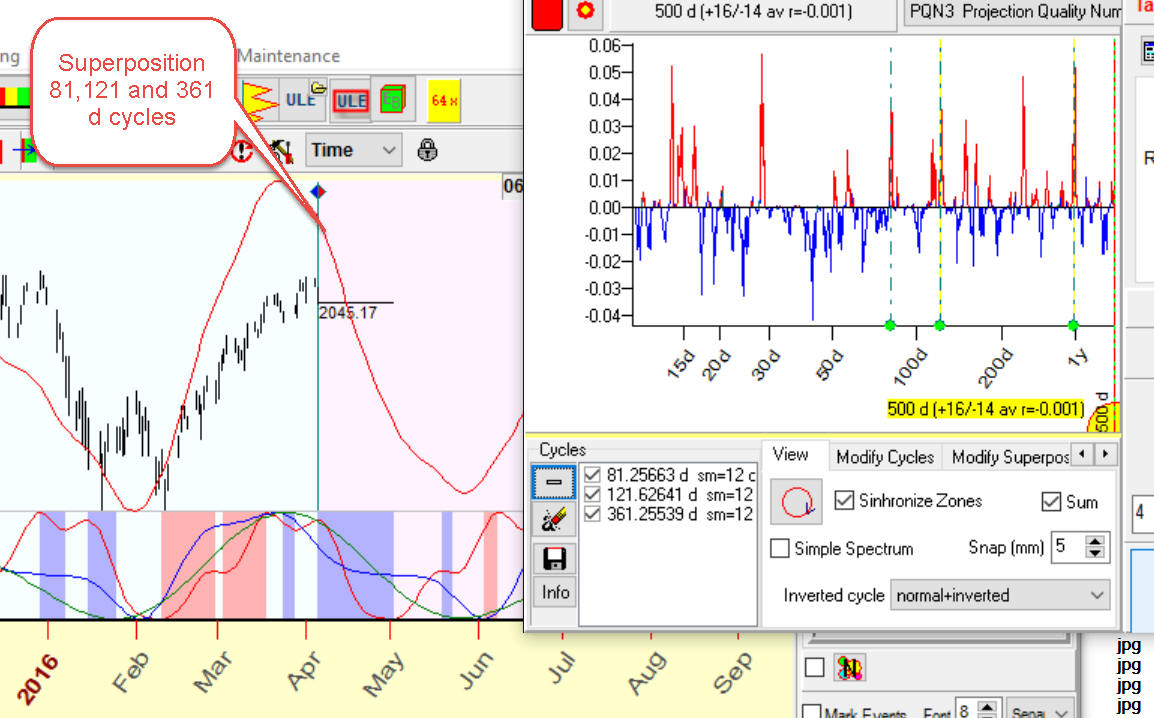Screen dimensions: 1154x718
Task: Click the remove cycle minus button
Action: (553, 483)
